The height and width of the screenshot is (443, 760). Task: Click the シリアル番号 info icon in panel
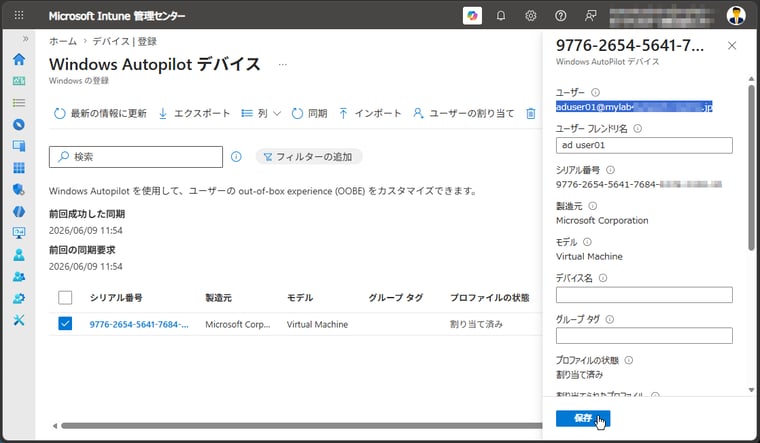(x=611, y=170)
